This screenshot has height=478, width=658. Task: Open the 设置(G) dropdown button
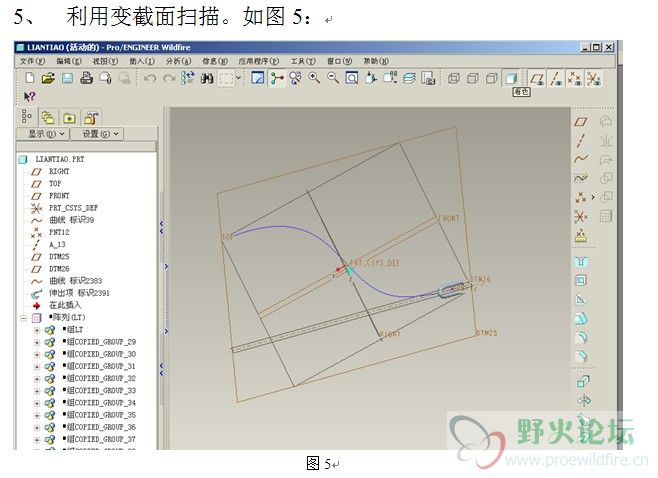[x=97, y=134]
